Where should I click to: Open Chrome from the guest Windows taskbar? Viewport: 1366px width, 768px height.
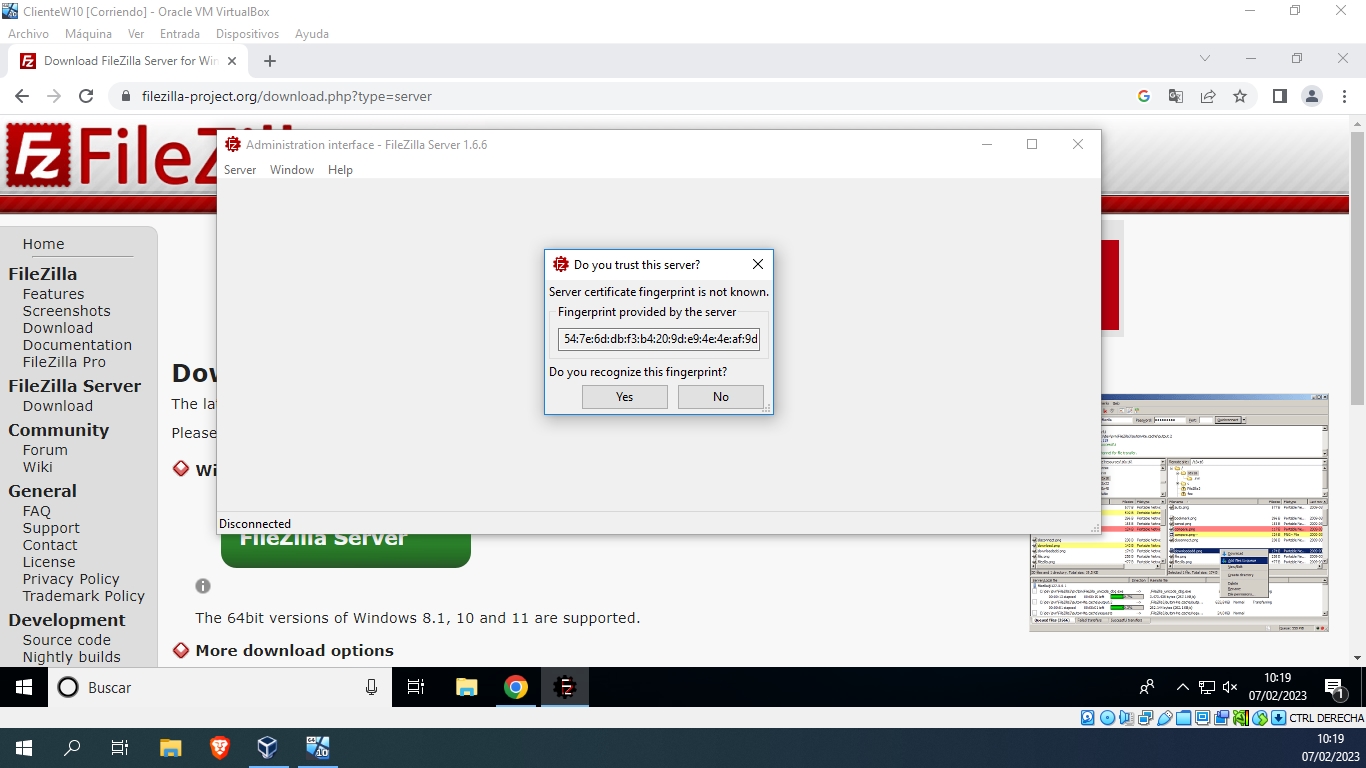[516, 687]
